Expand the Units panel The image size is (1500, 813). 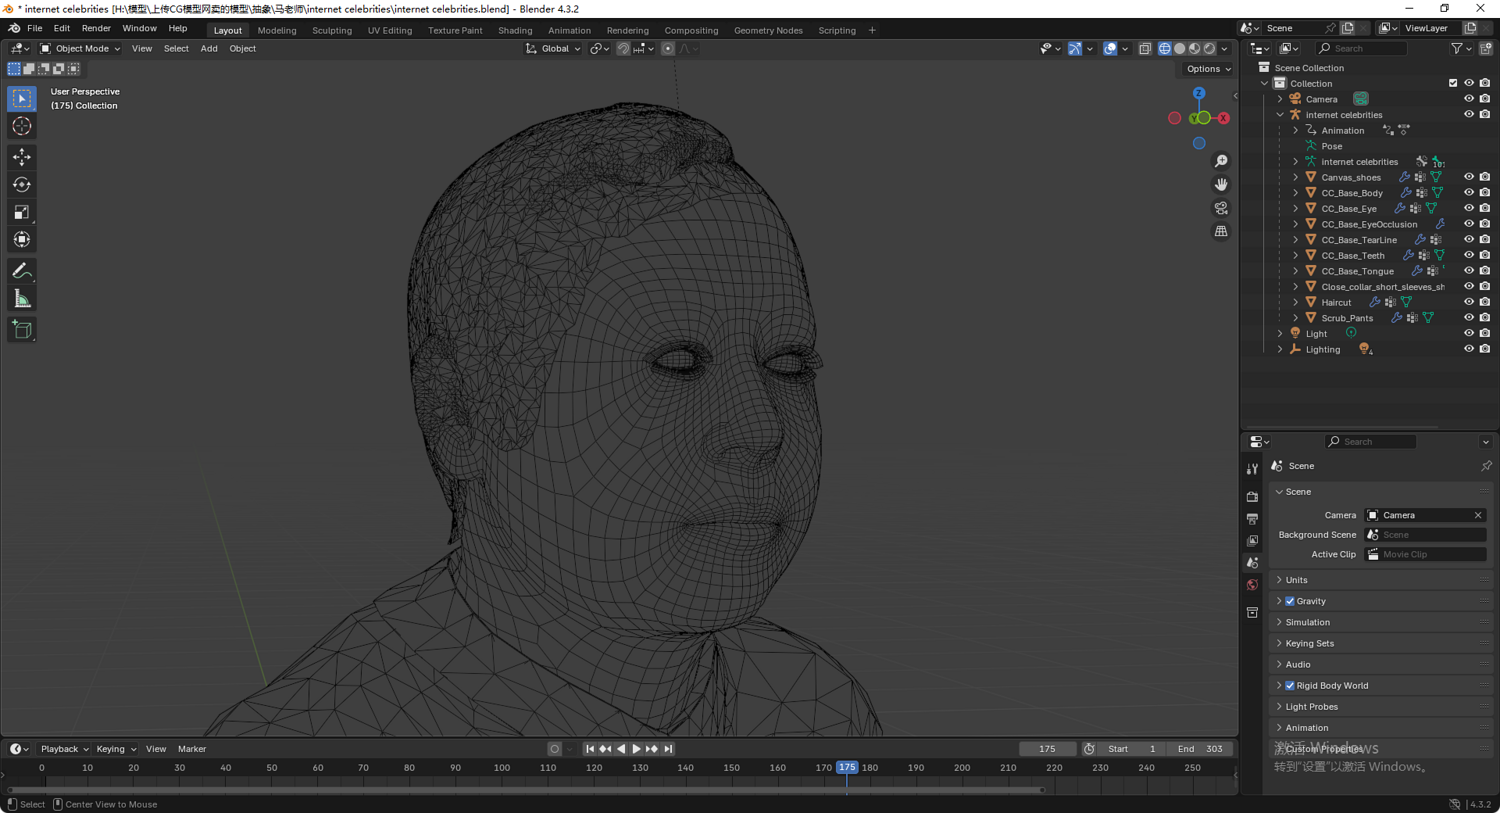pyautogui.click(x=1296, y=580)
